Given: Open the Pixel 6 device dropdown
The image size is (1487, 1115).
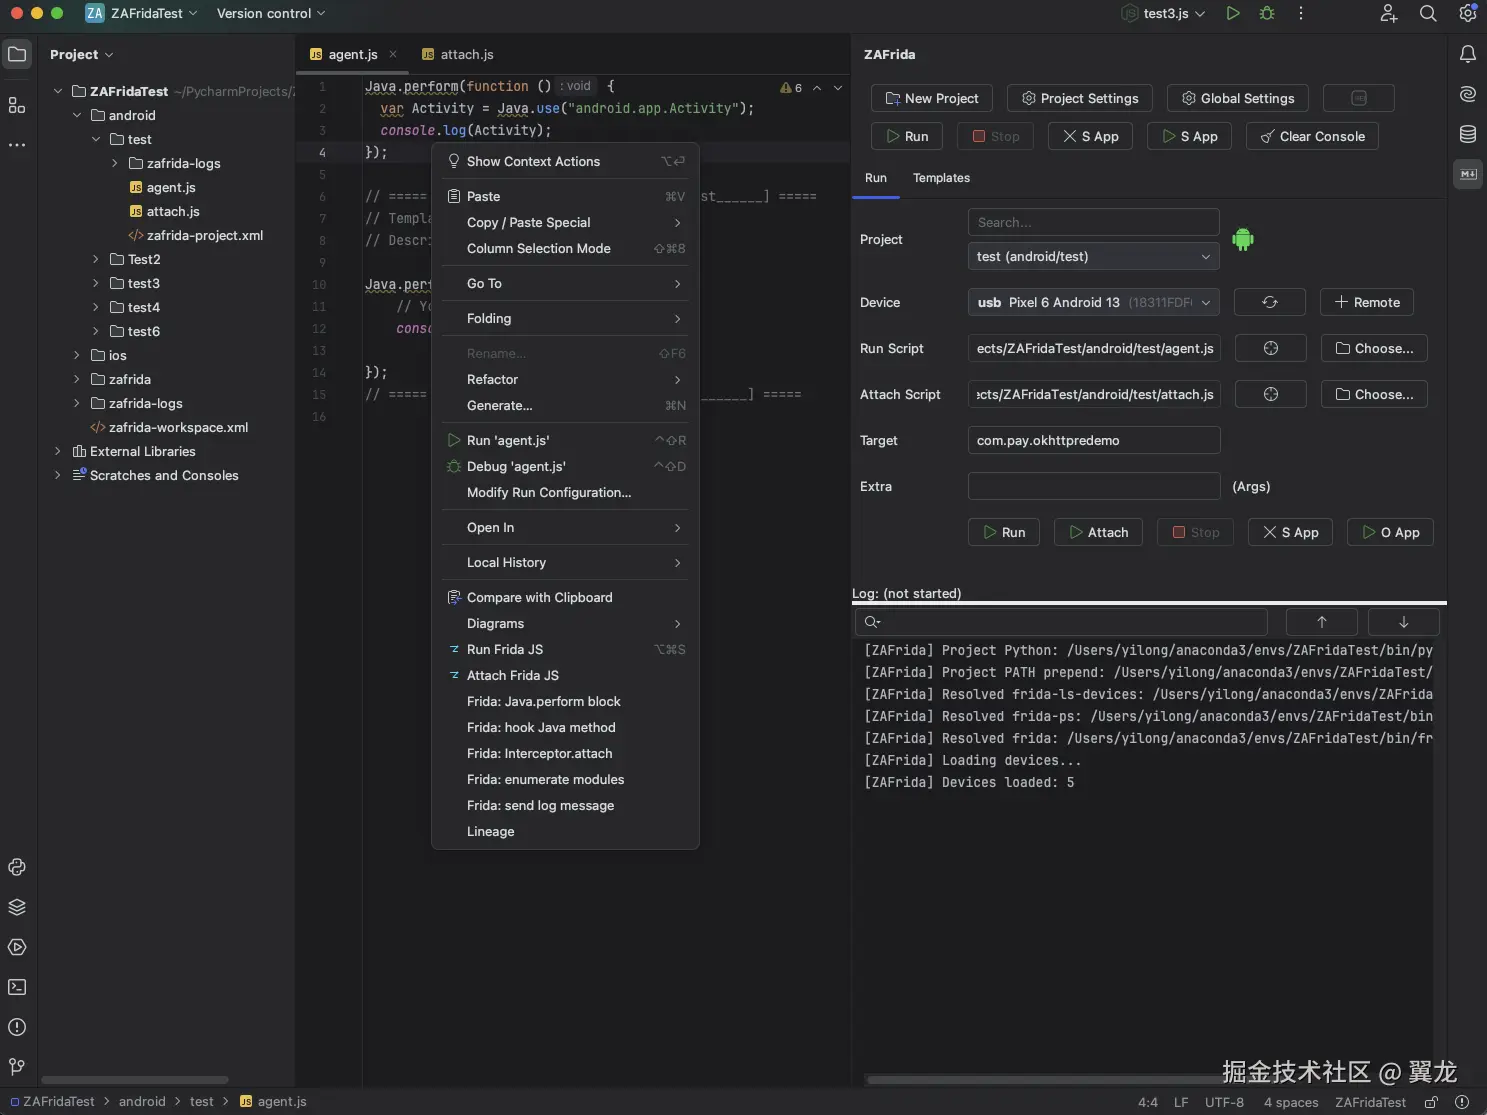Looking at the screenshot, I should coord(1093,302).
